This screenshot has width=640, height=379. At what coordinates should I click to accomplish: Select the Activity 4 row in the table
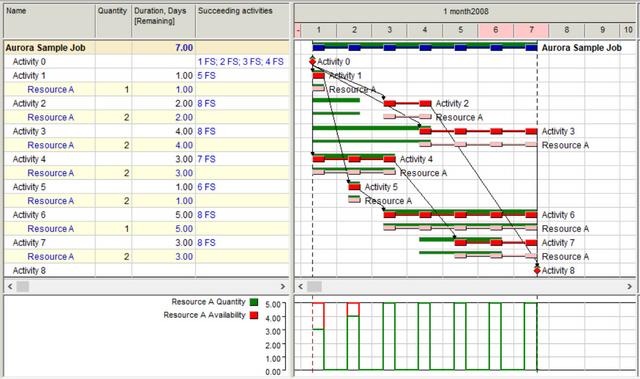(x=146, y=159)
